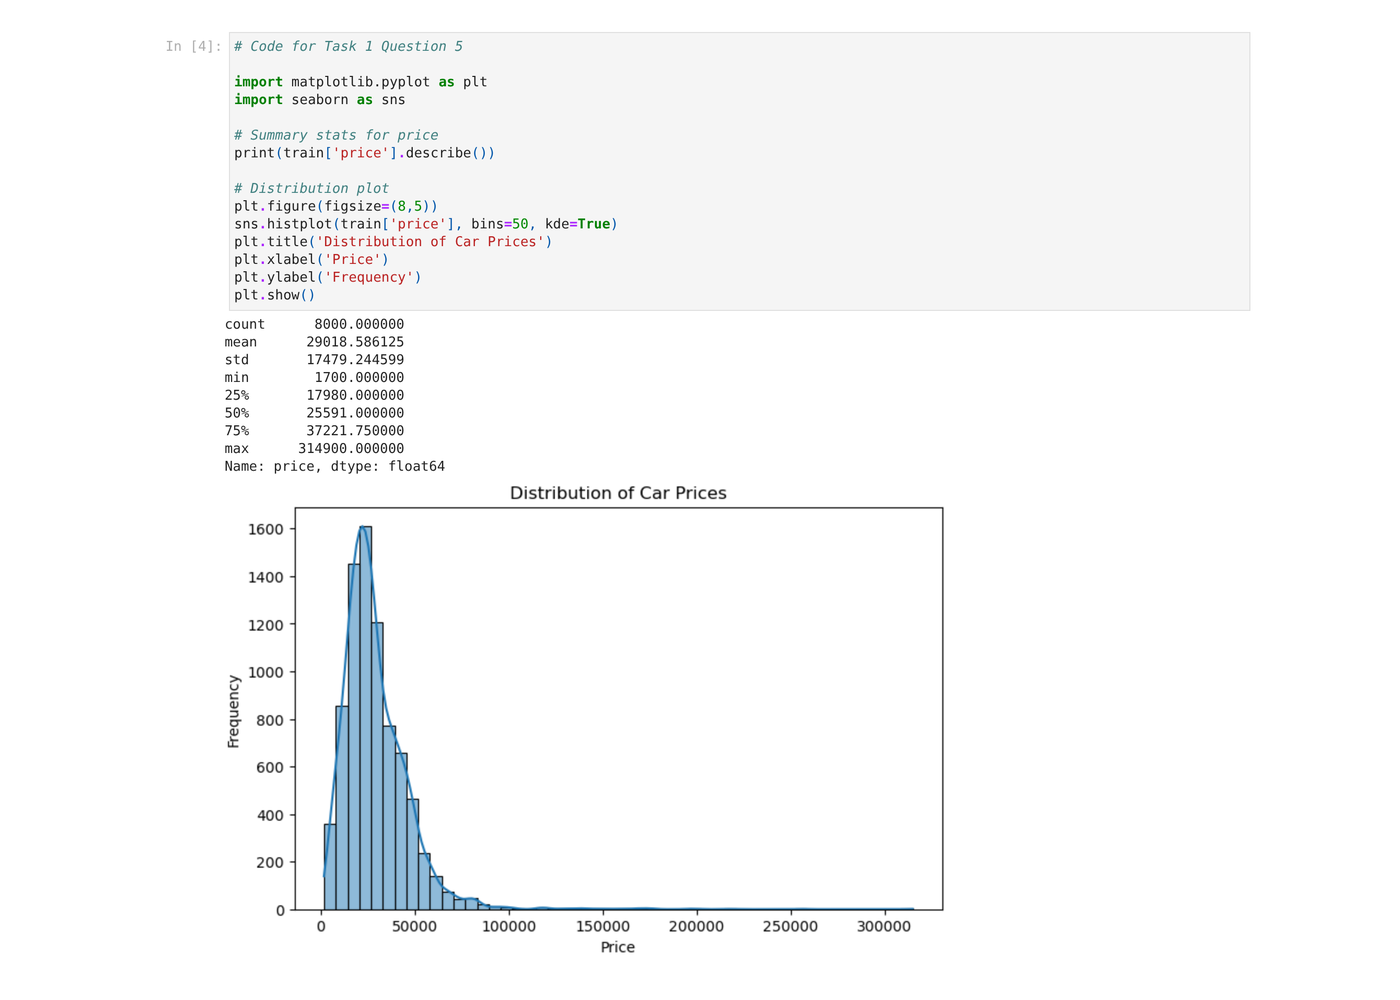The height and width of the screenshot is (1000, 1400).
Task: Click the 'import matplotlib.pyplot as plt' line
Action: pyautogui.click(x=360, y=82)
